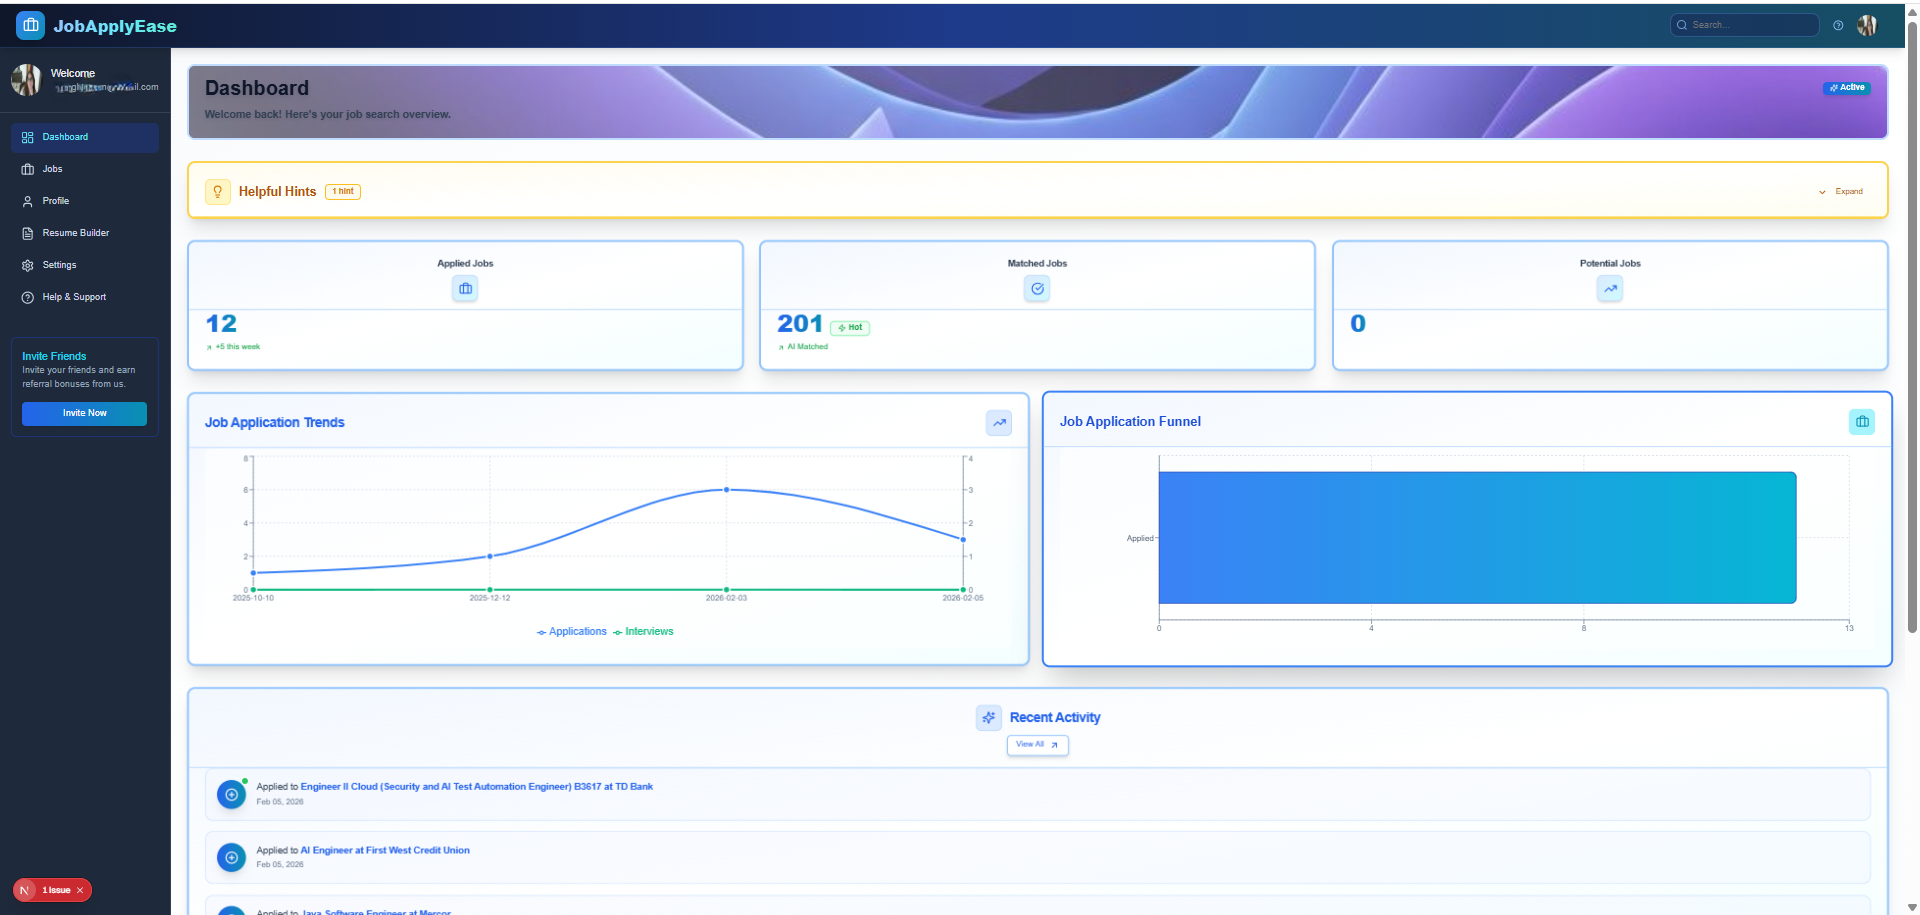Open the Dashboard grid icon in sidebar
Screen dimensions: 1920x915
click(x=28, y=137)
